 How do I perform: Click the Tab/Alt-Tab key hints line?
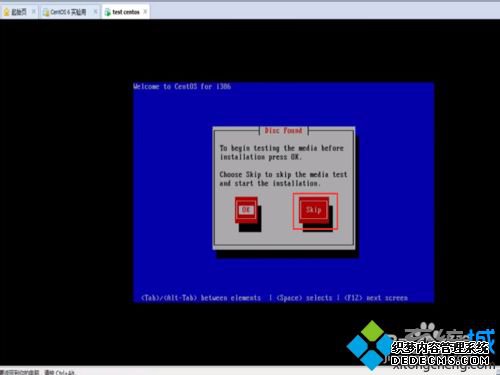point(274,298)
